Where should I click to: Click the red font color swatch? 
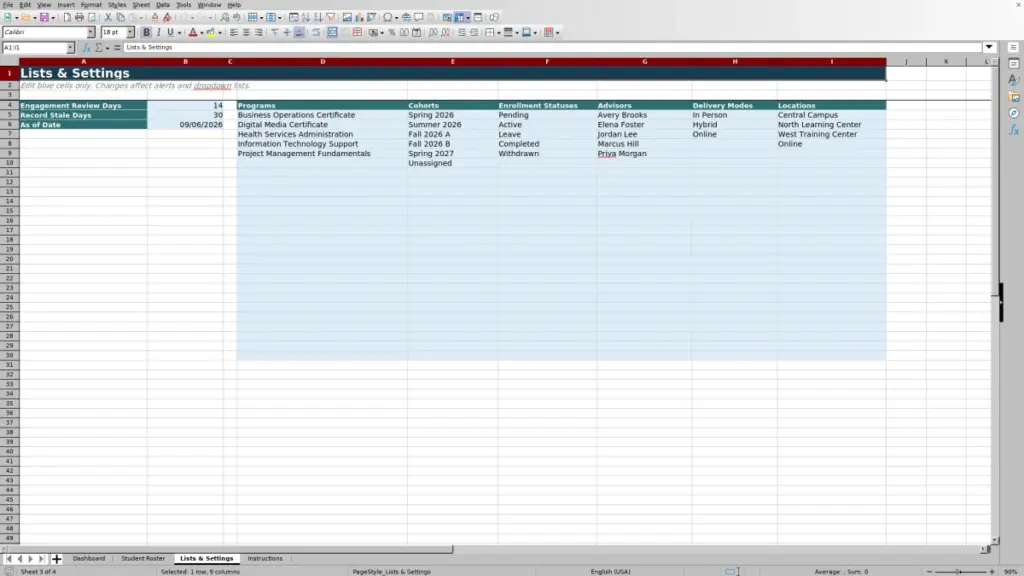193,33
